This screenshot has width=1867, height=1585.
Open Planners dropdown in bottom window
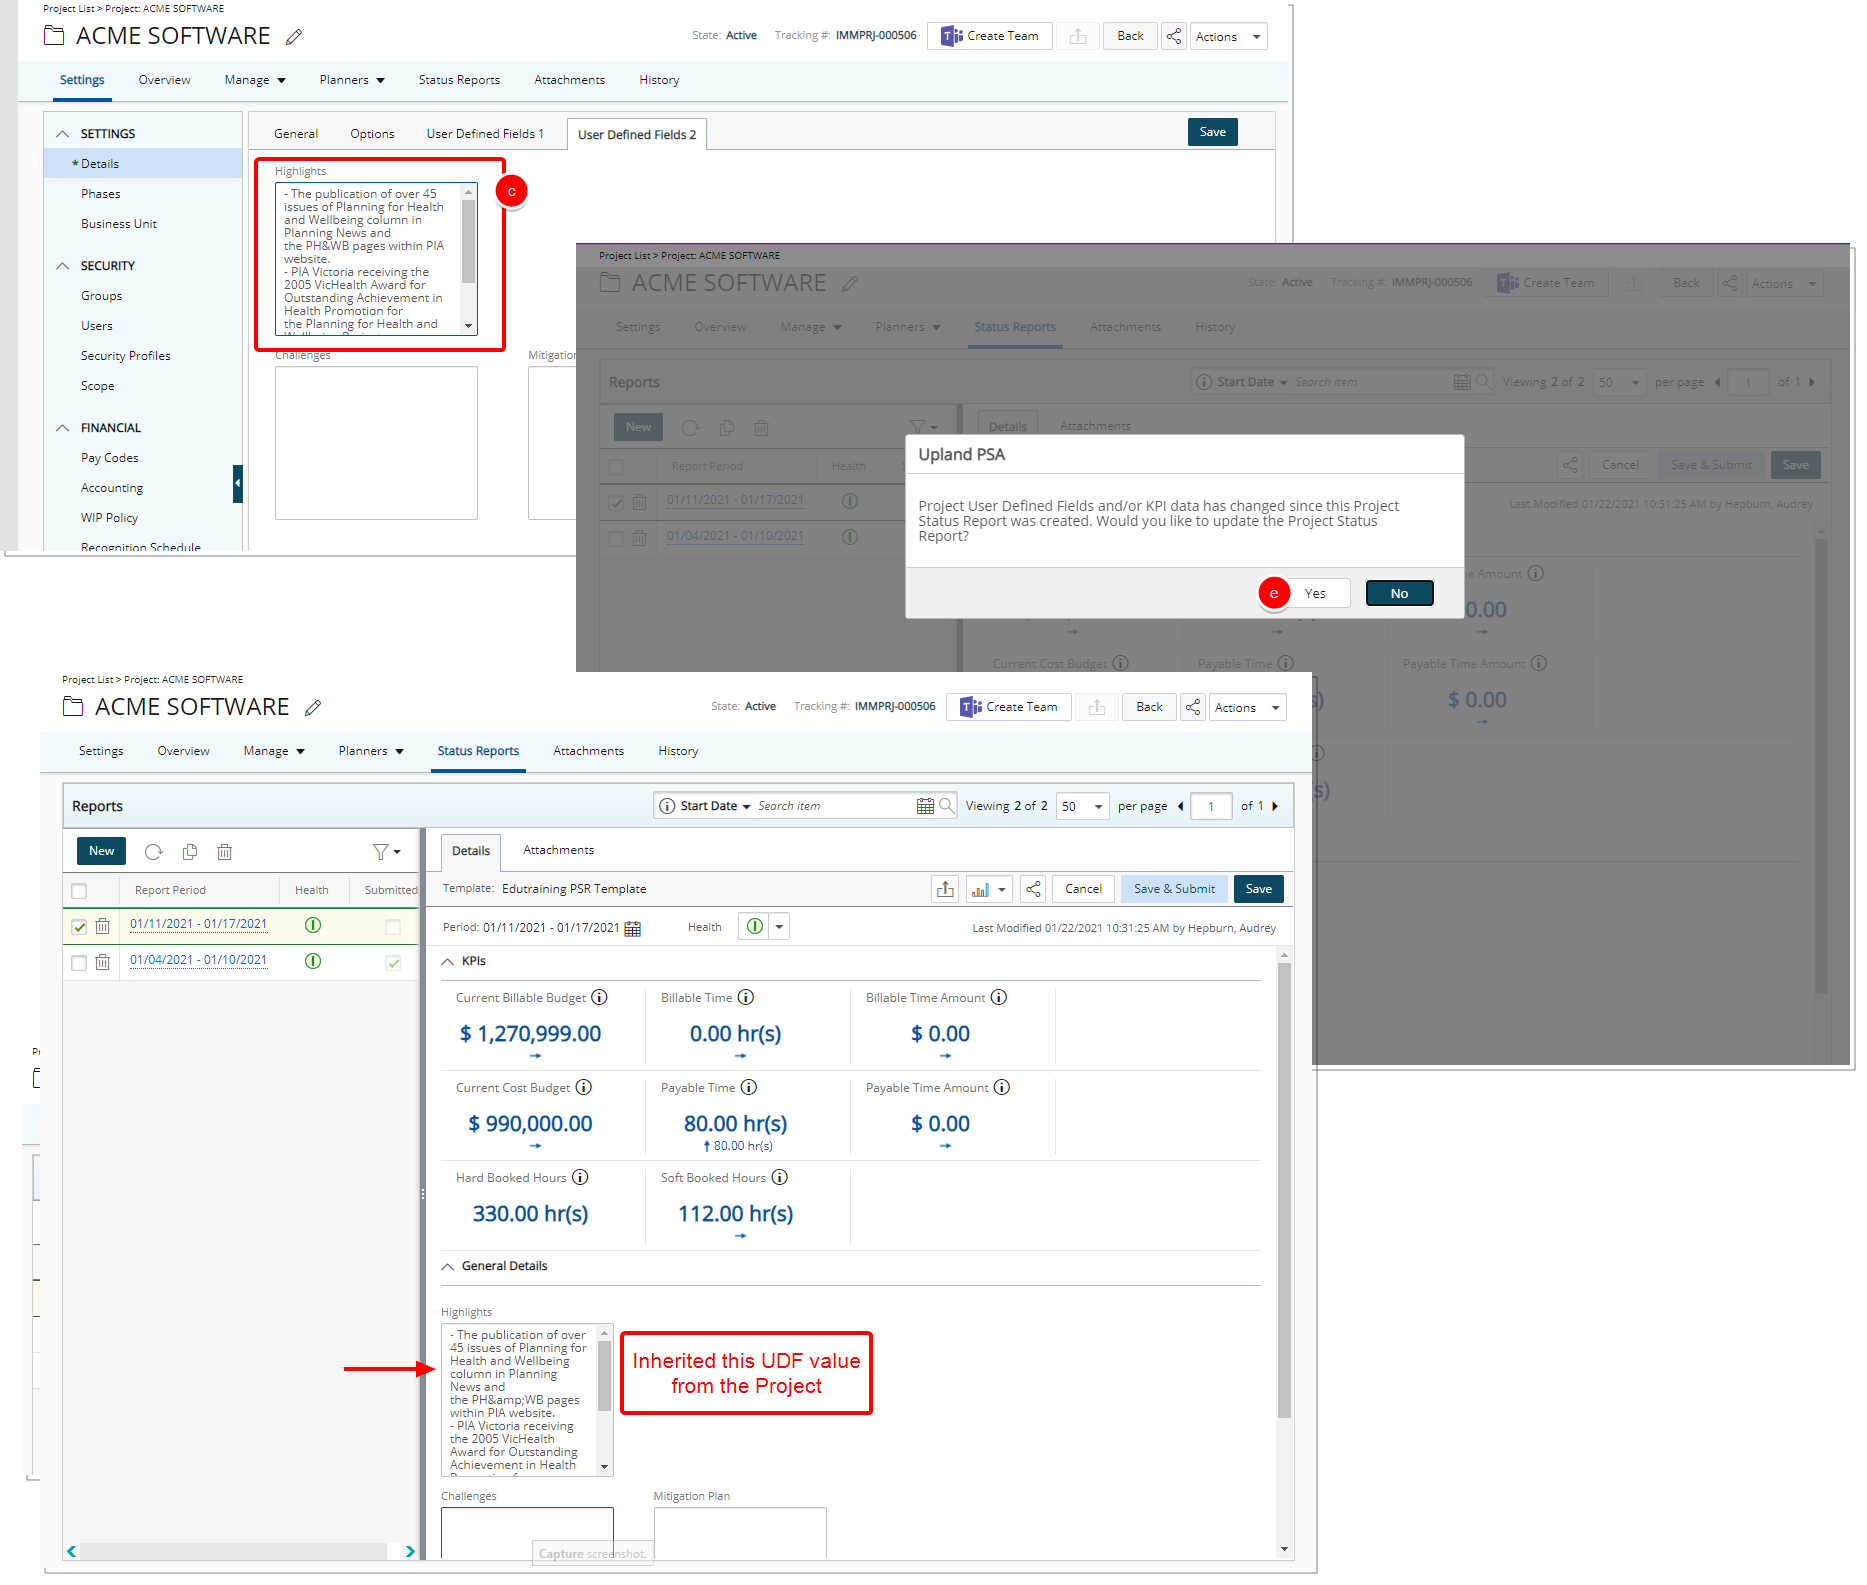point(371,751)
